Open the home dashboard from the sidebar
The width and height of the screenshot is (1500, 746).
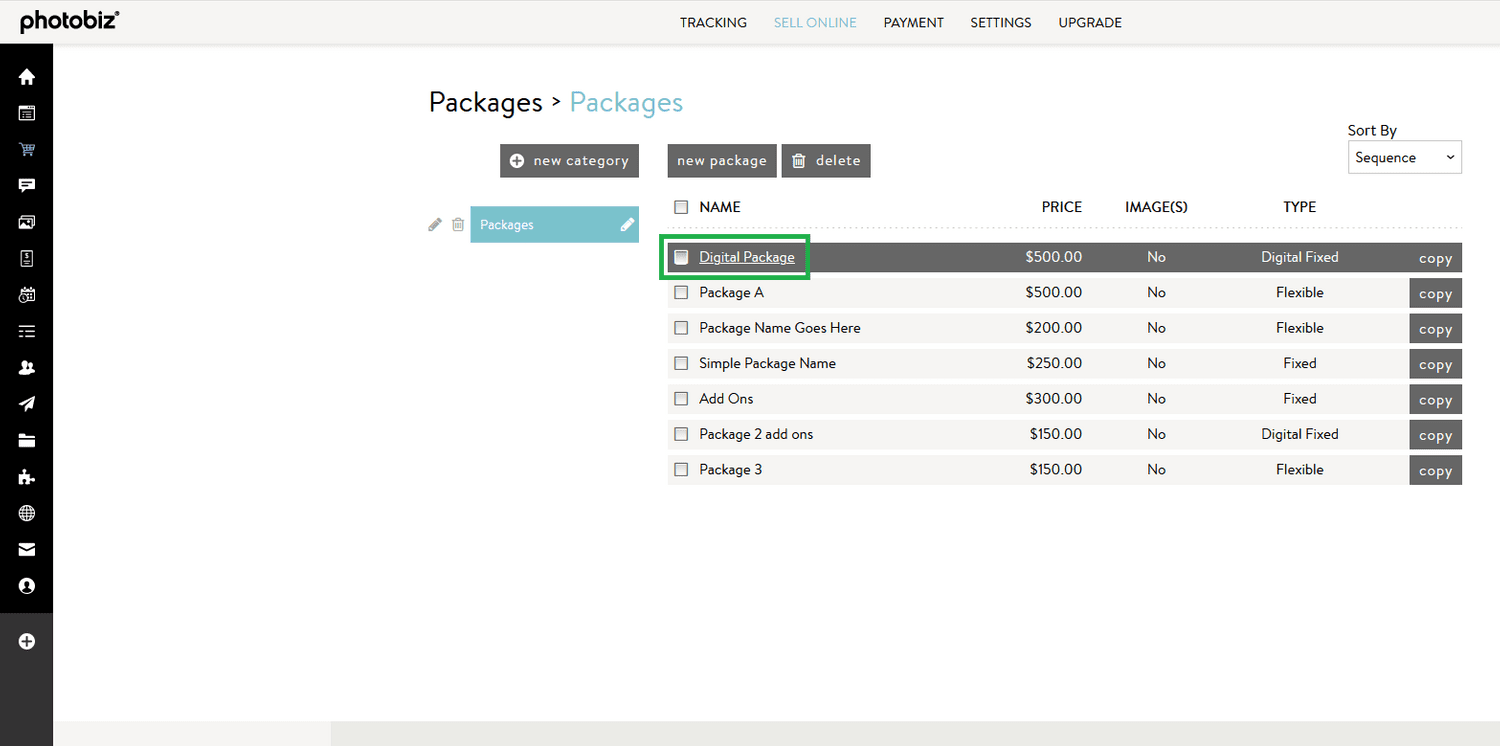[26, 76]
